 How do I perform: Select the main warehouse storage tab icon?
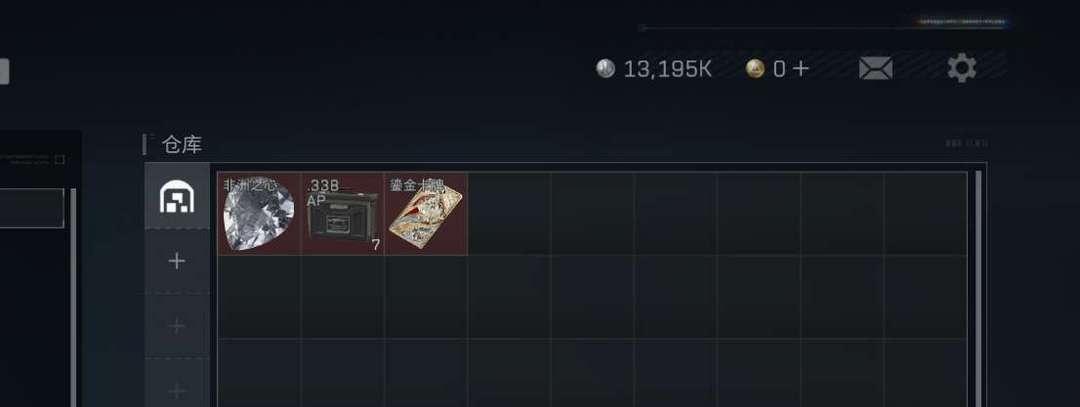177,197
